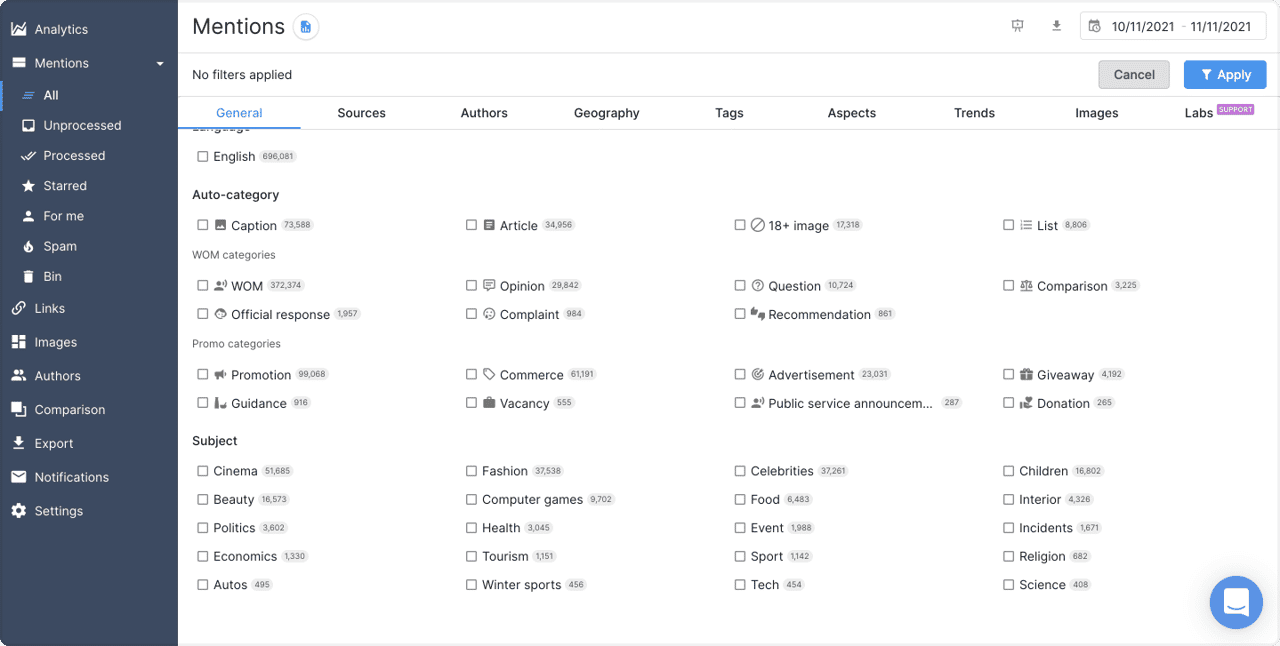
Task: Check the Guidance checkbox
Action: pos(203,403)
